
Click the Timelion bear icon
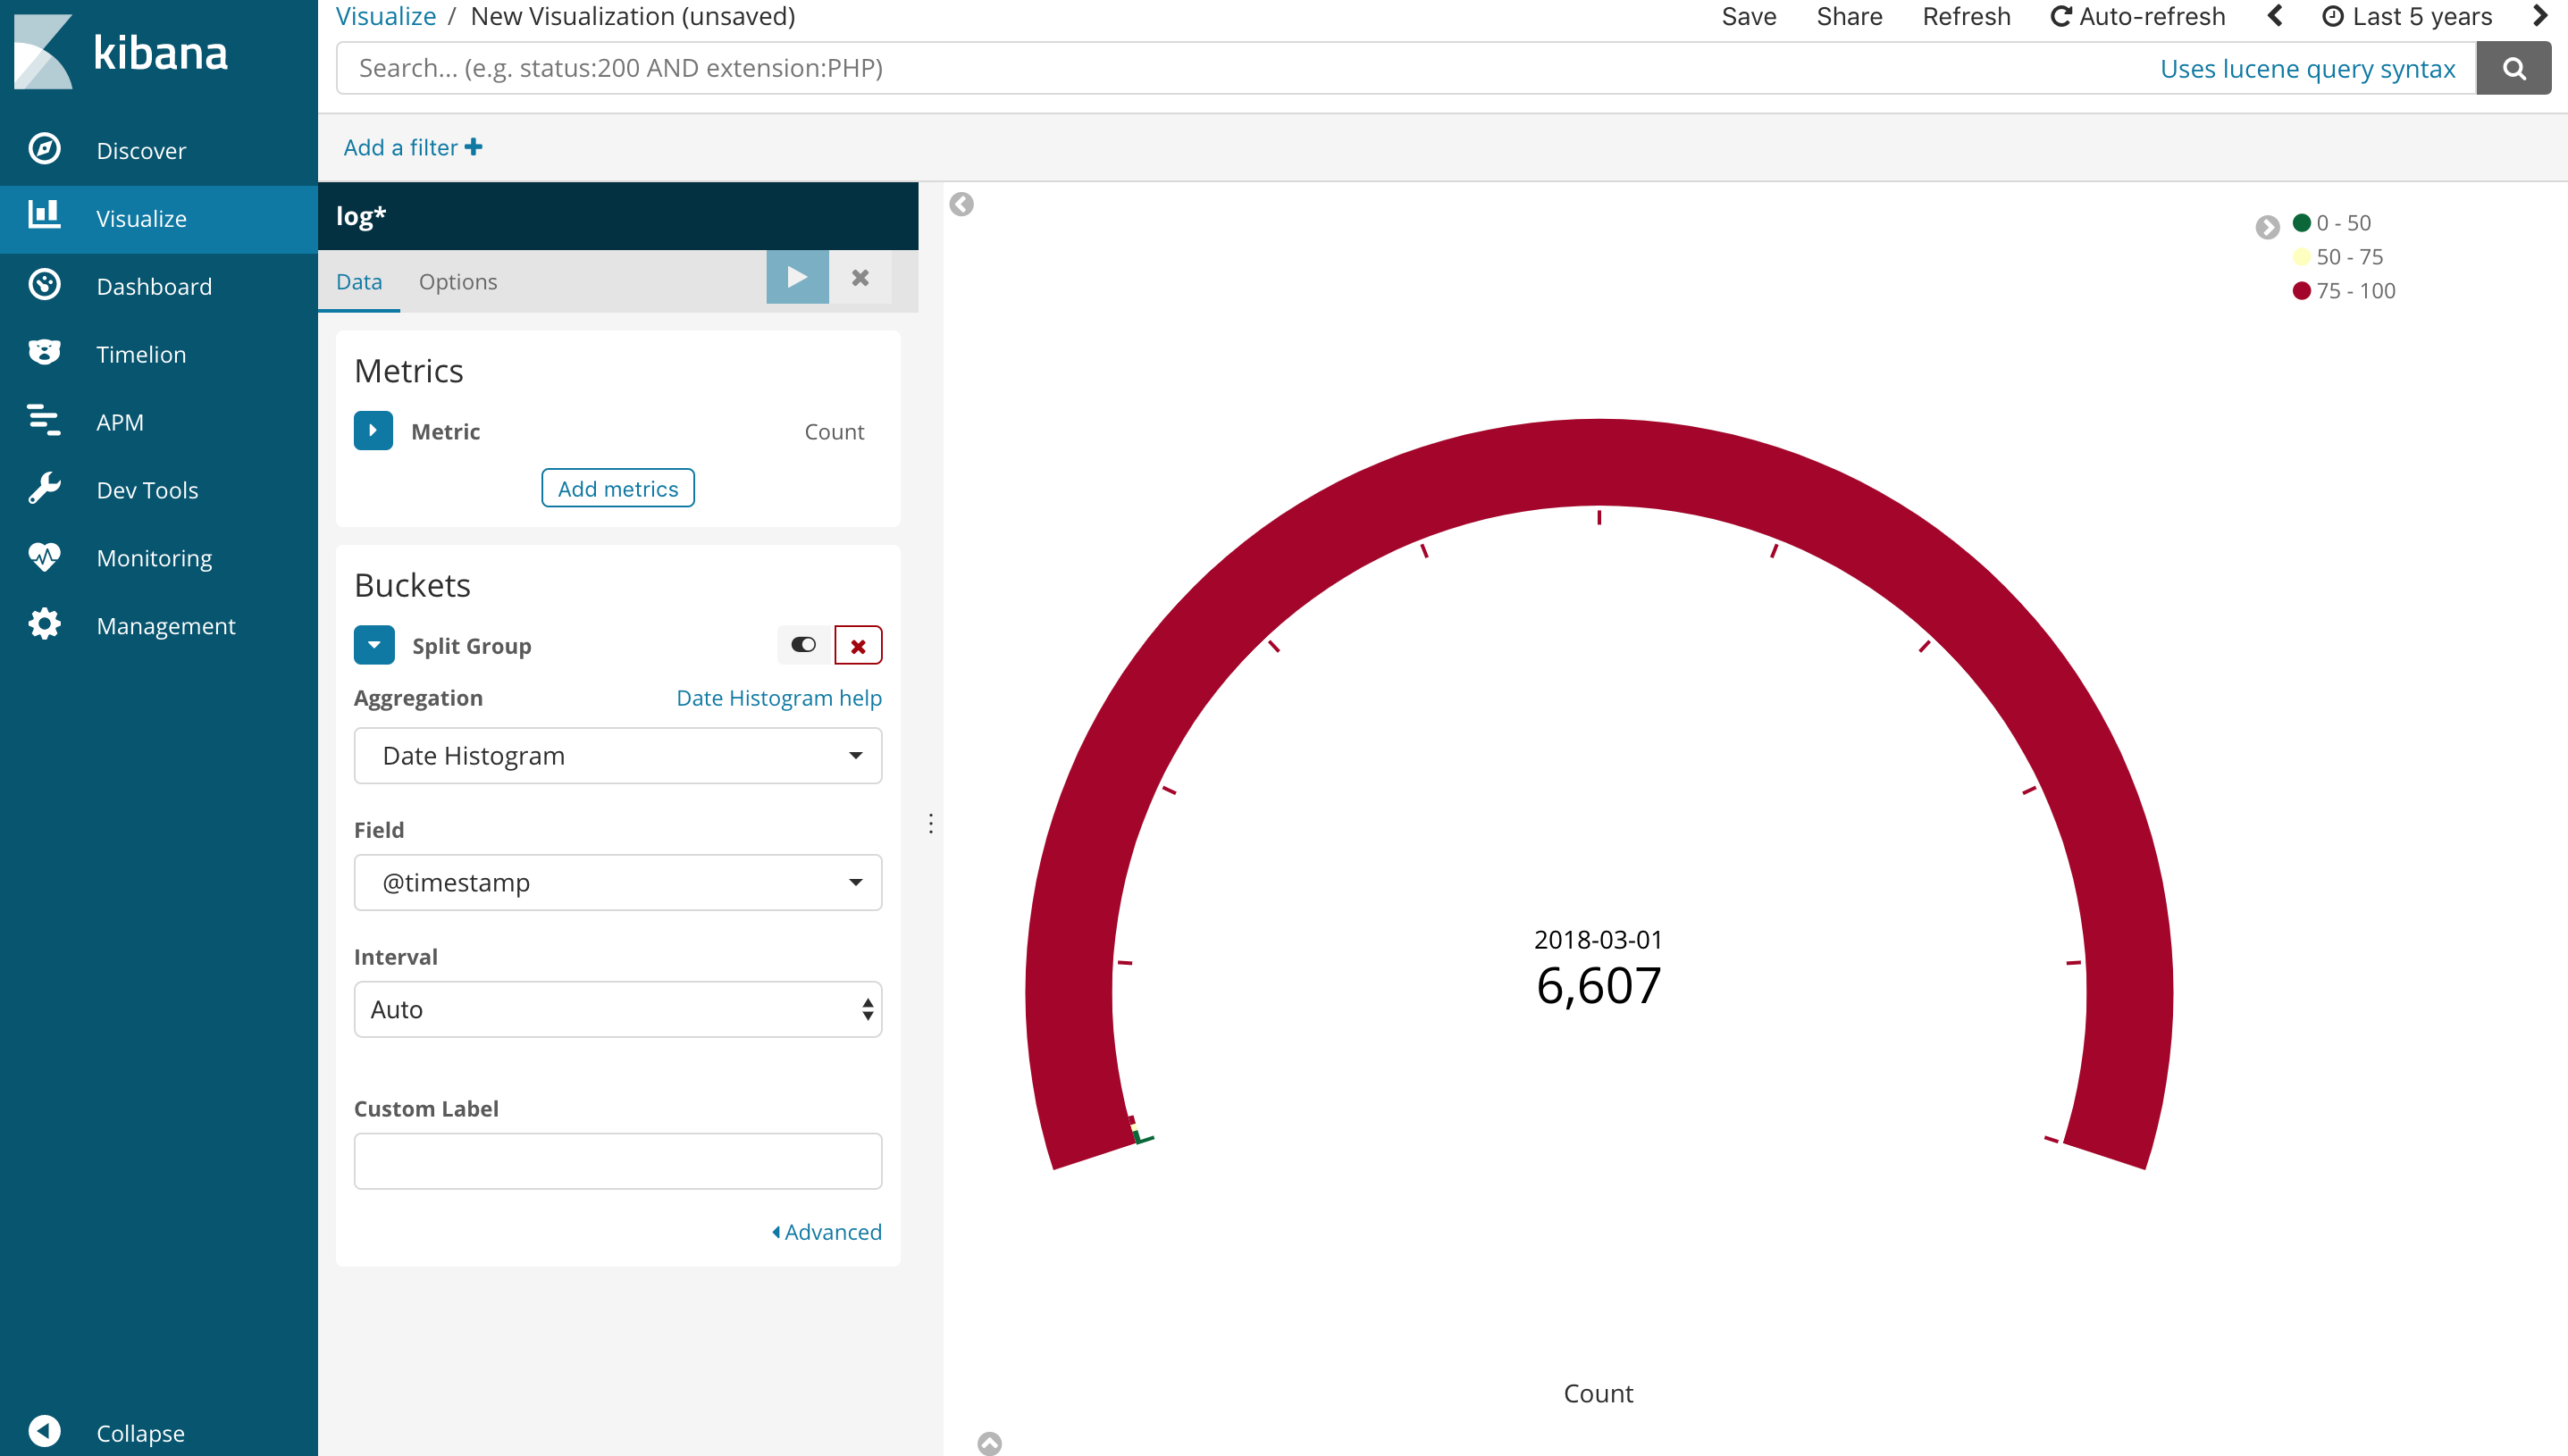point(44,353)
